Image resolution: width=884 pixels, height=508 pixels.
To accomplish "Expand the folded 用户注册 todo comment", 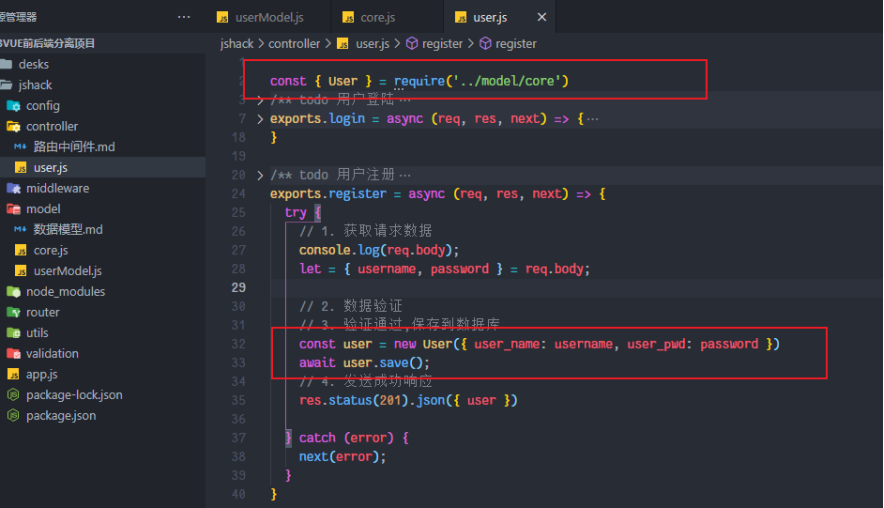I will click(260, 175).
